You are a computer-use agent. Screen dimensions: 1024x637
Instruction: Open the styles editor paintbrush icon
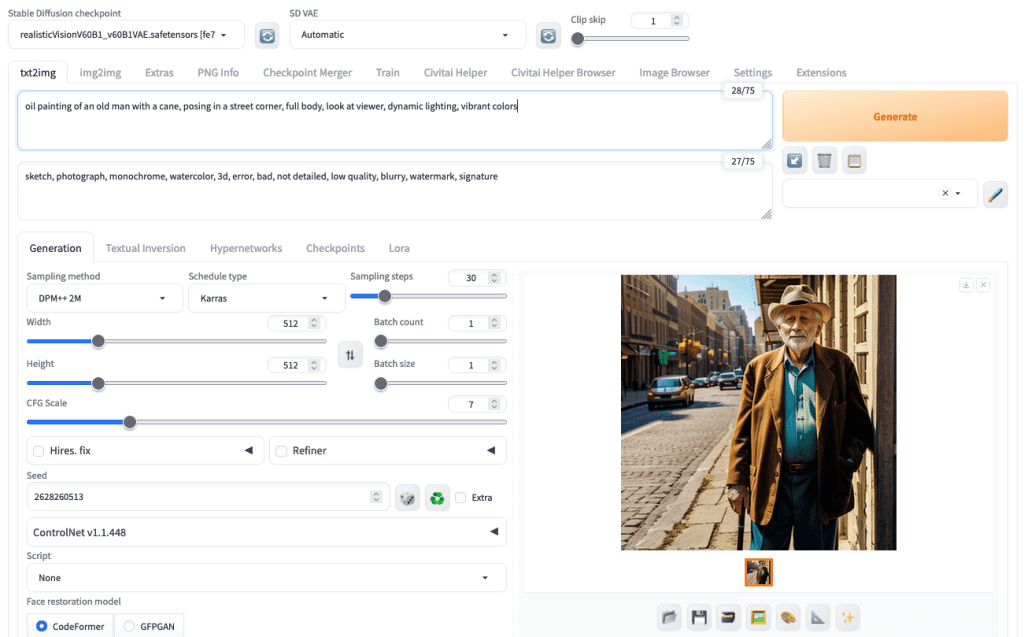(995, 194)
